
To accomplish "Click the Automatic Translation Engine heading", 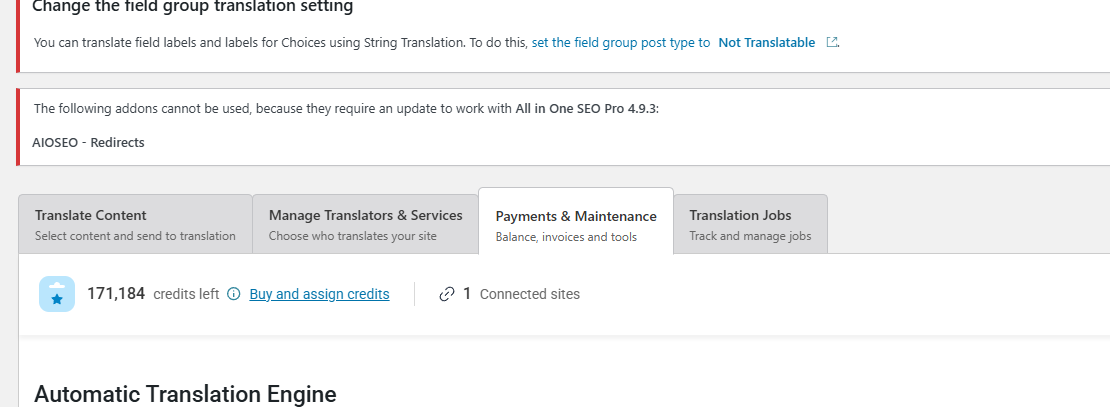I will tap(185, 394).
